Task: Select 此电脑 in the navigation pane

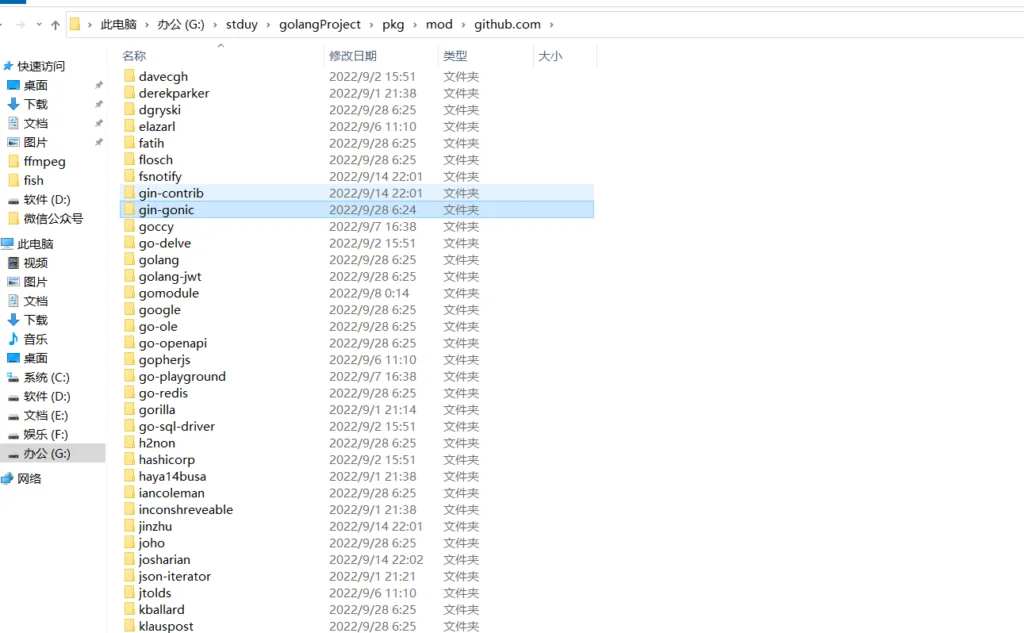Action: 35,244
